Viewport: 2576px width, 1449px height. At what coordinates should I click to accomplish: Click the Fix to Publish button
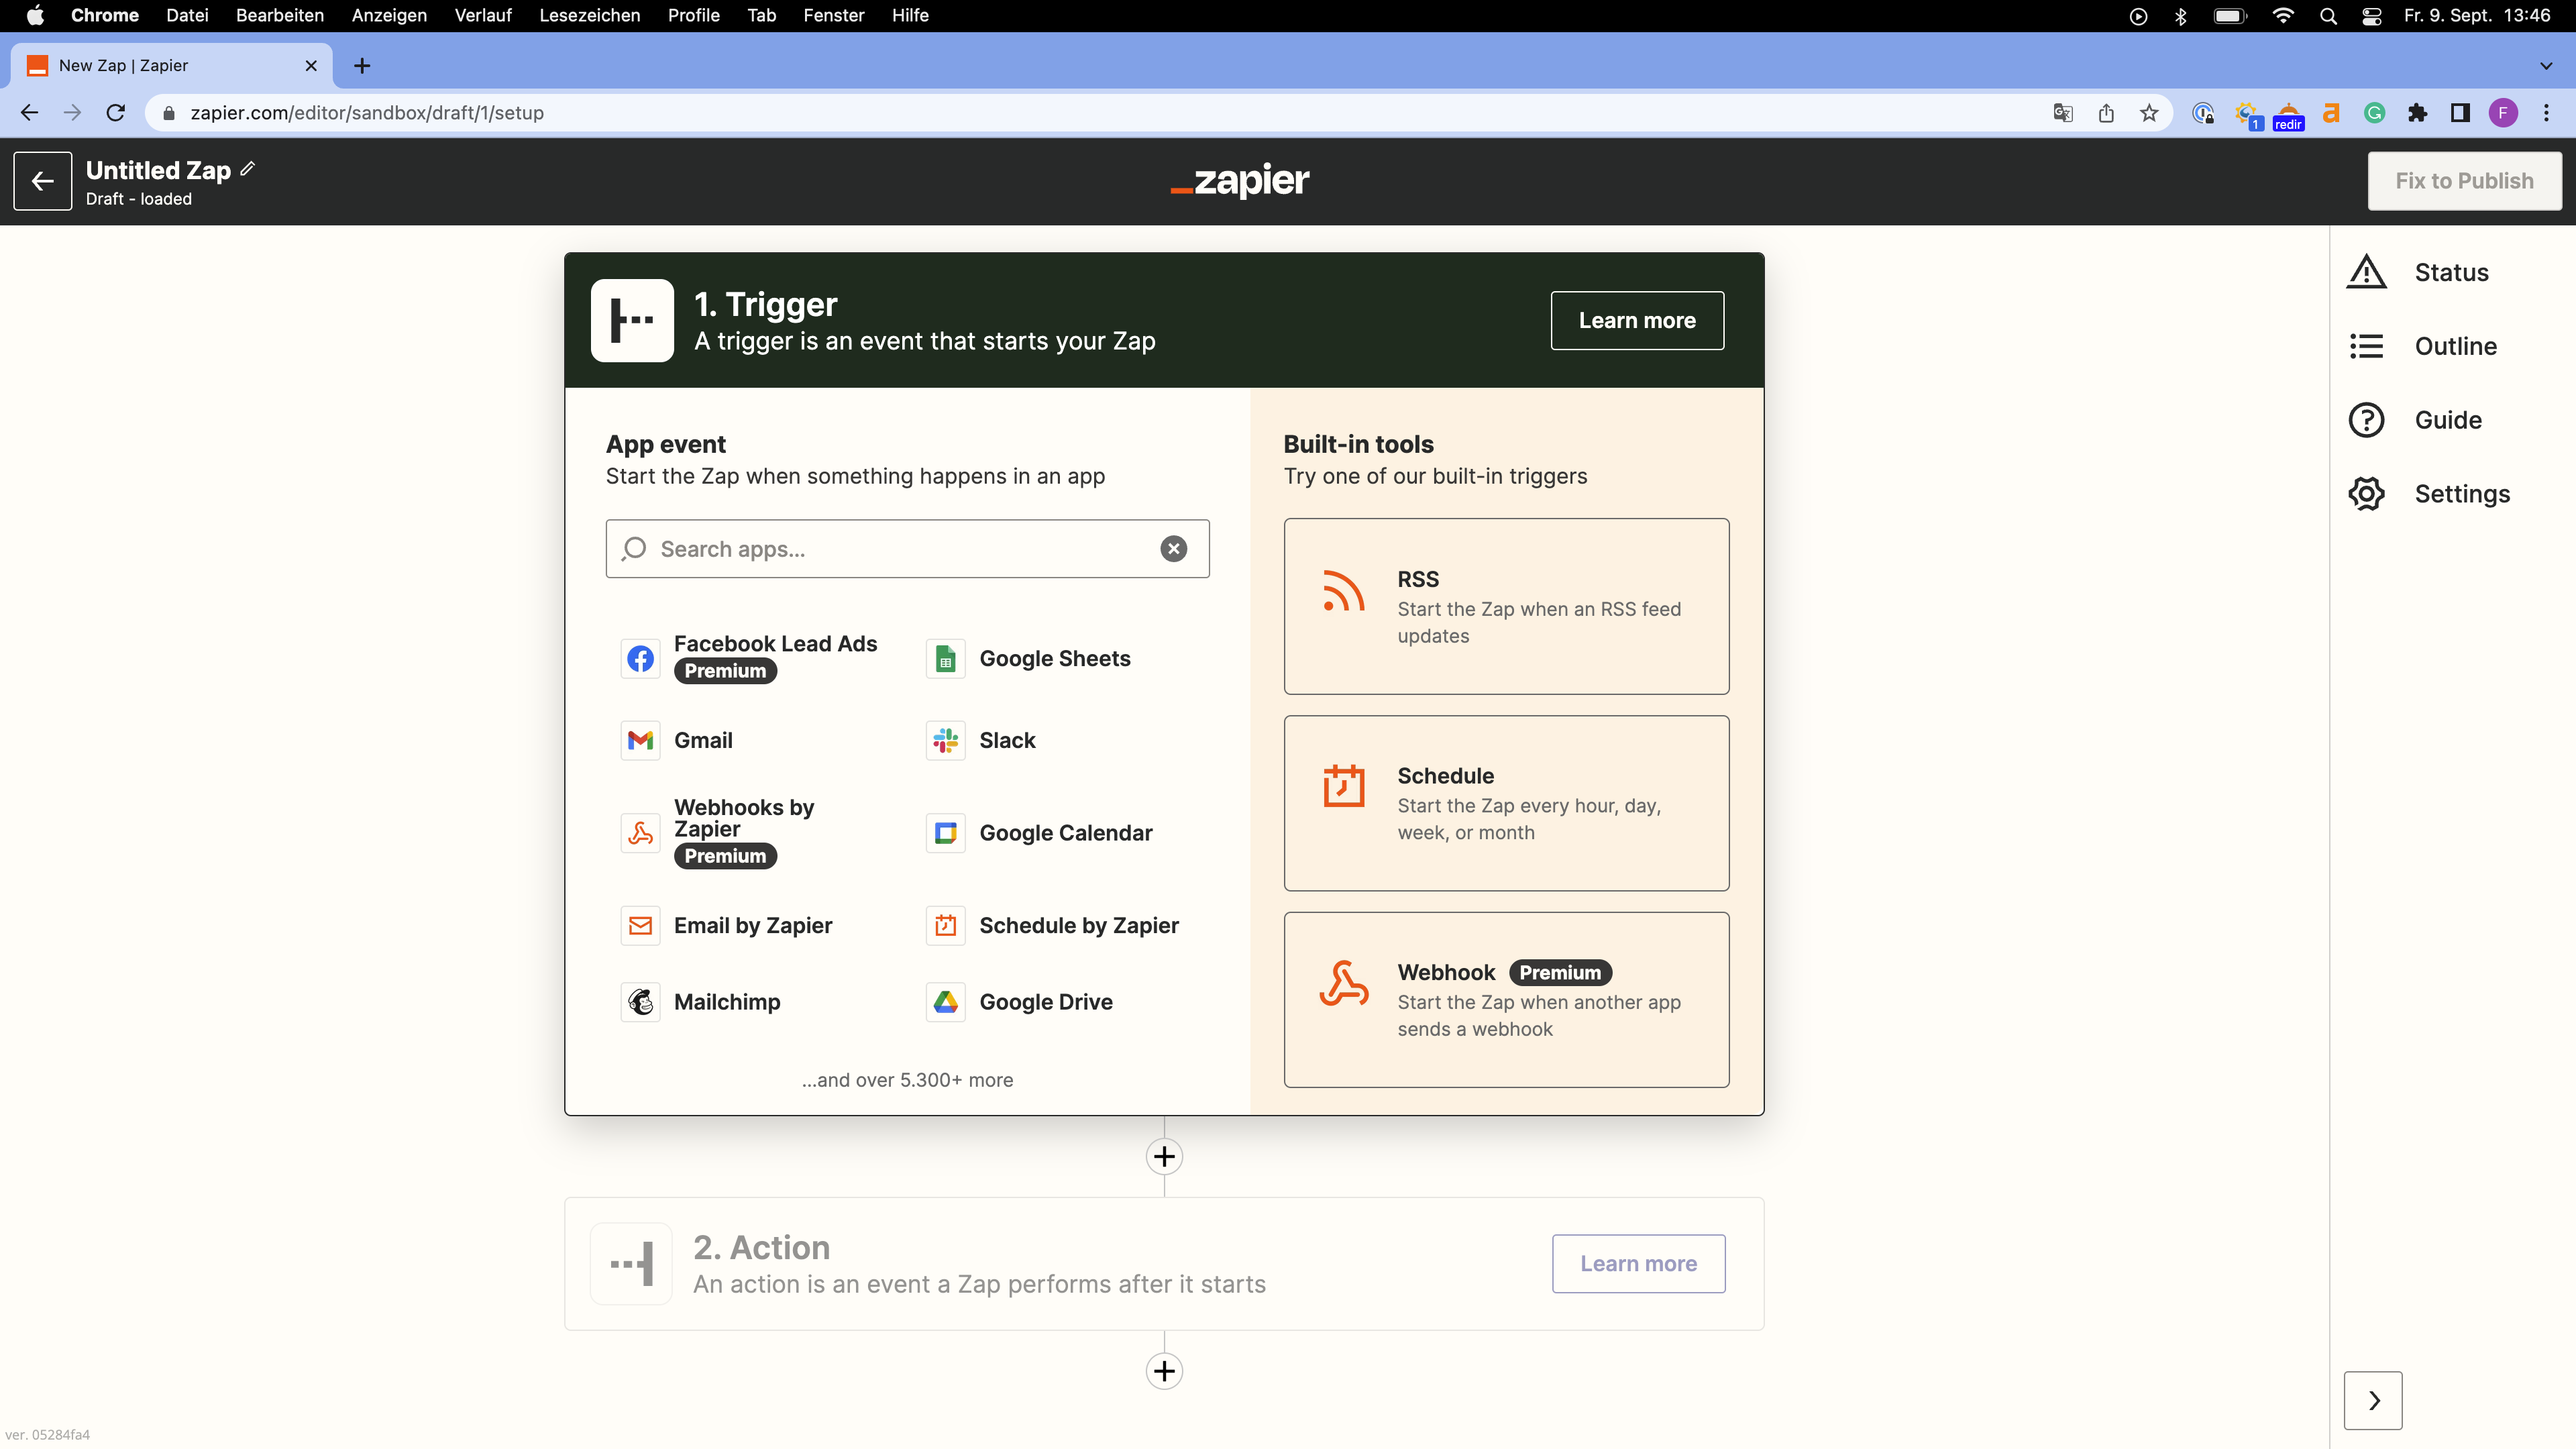pos(2463,181)
